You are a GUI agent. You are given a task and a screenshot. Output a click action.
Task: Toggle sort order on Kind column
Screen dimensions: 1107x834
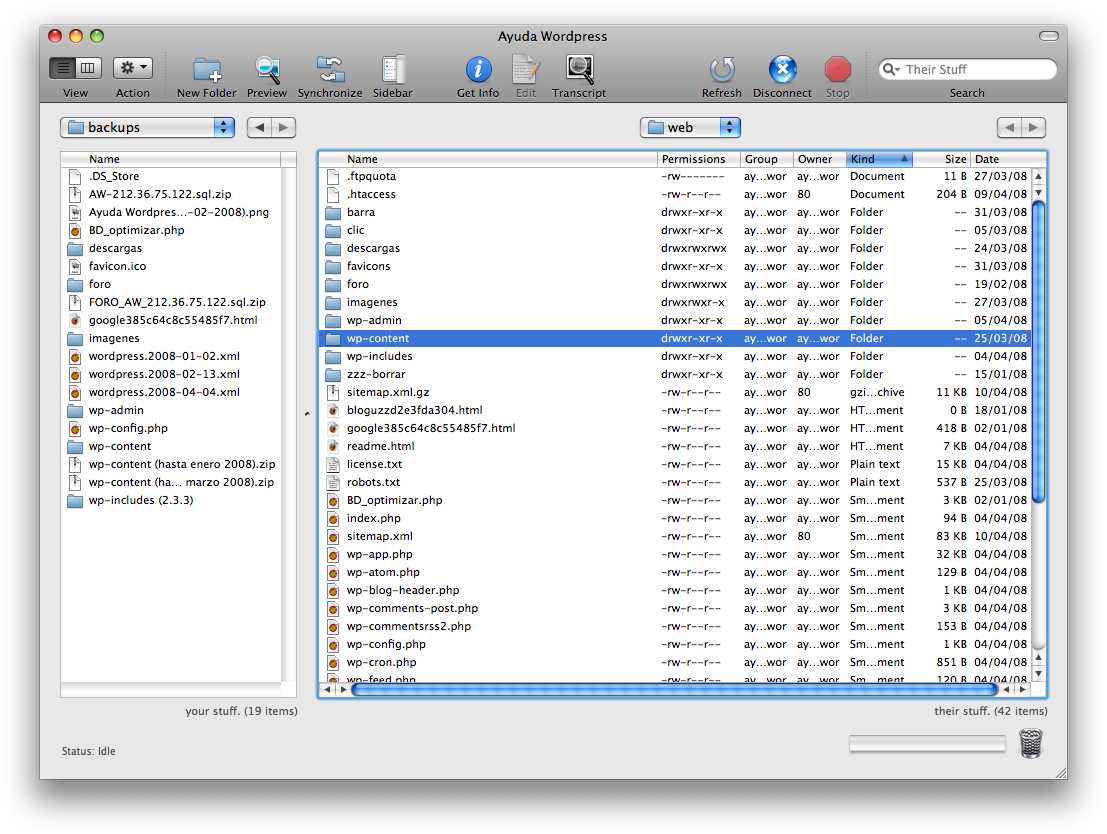click(878, 159)
